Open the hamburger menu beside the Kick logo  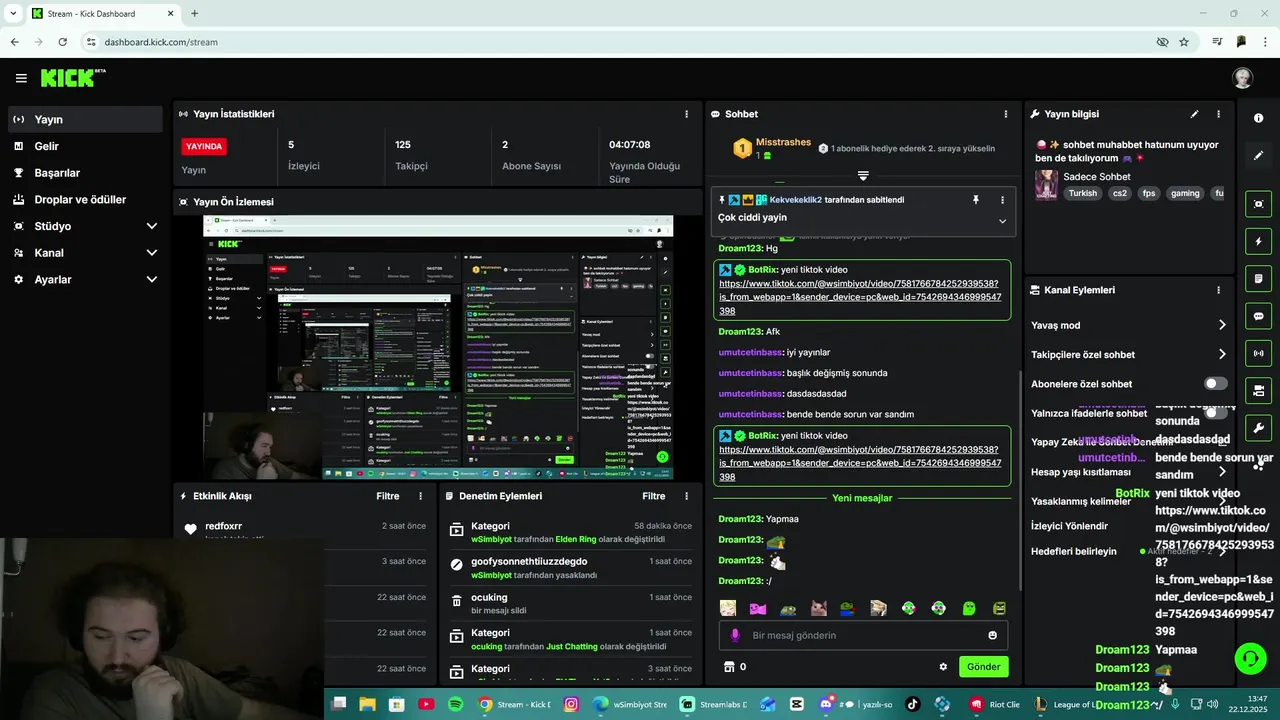21,78
